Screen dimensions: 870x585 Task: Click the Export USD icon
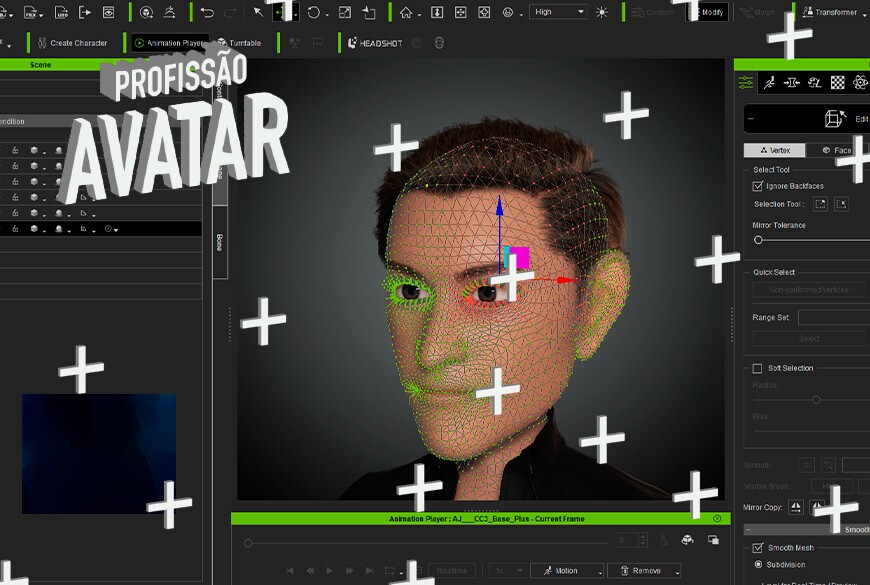pyautogui.click(x=62, y=12)
